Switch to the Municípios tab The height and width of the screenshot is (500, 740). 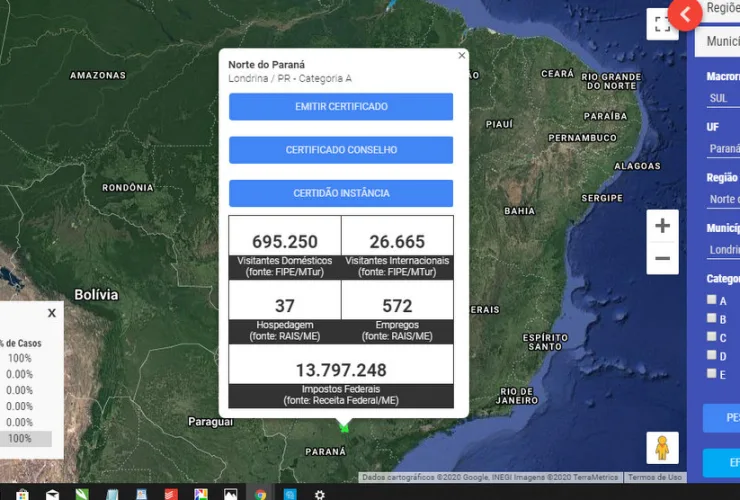coord(718,42)
